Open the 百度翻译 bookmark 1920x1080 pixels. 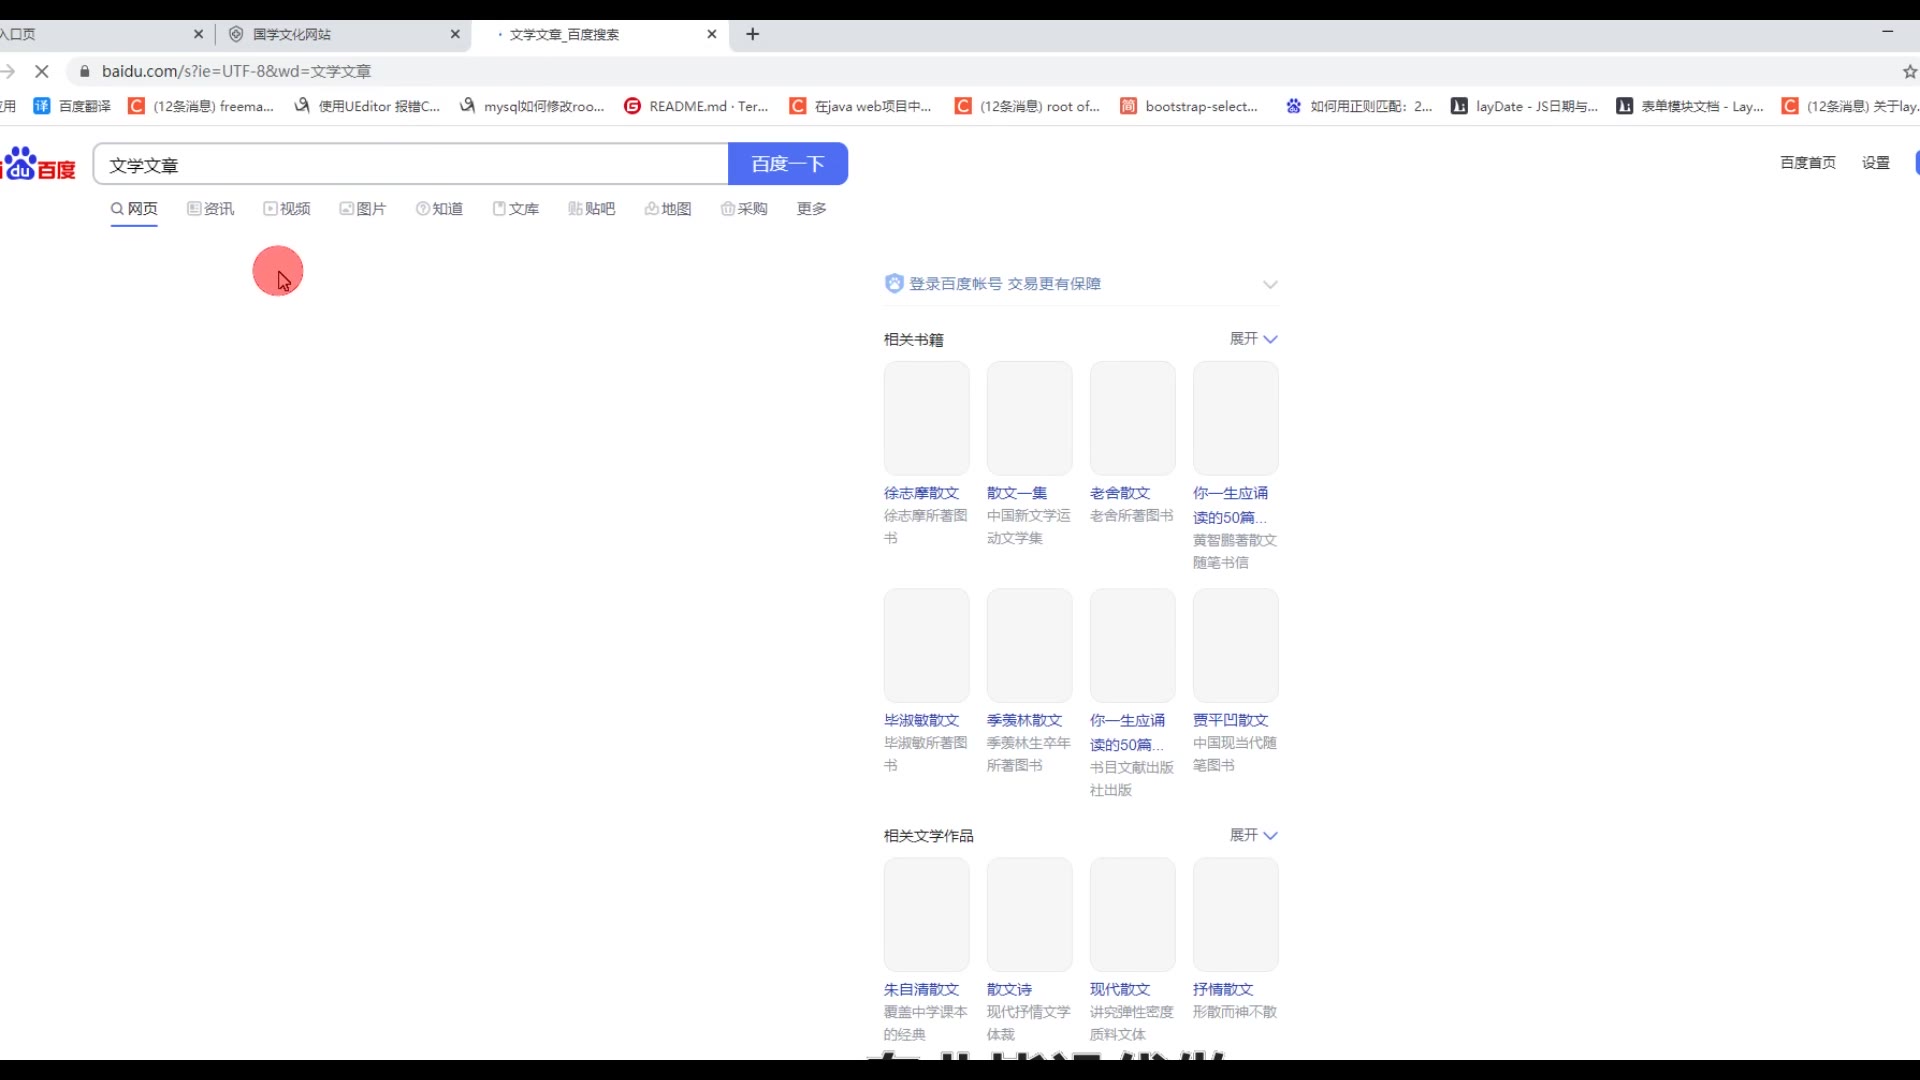click(72, 106)
